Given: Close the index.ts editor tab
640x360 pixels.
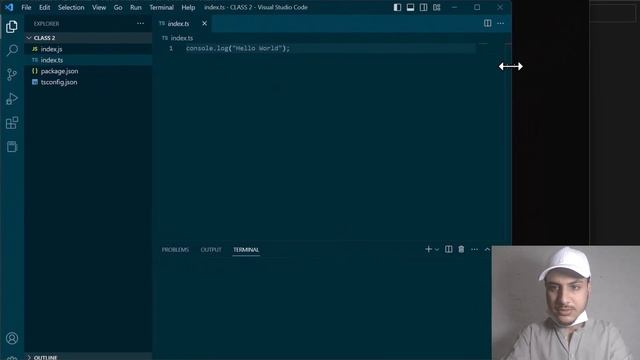Looking at the screenshot, I should pos(204,23).
